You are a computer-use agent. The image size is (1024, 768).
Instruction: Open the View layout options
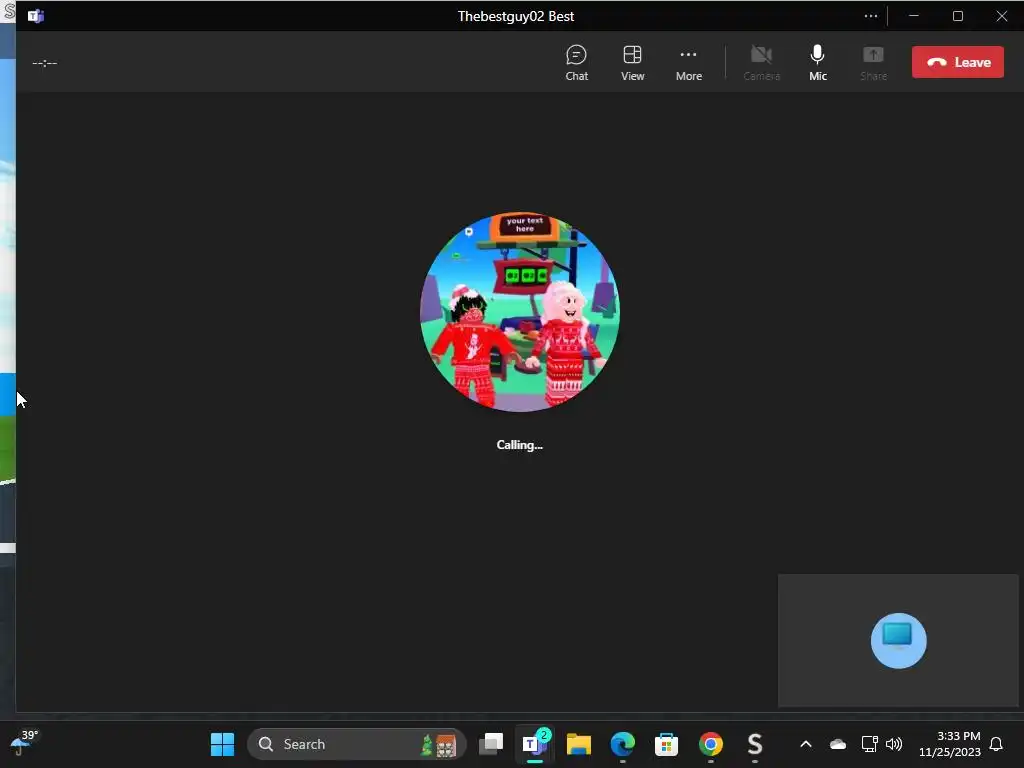click(632, 63)
